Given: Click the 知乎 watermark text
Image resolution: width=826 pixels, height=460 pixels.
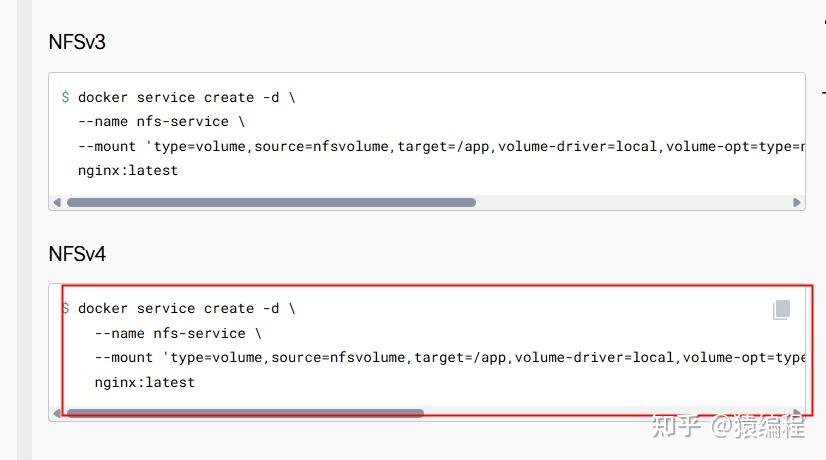Looking at the screenshot, I should (674, 425).
